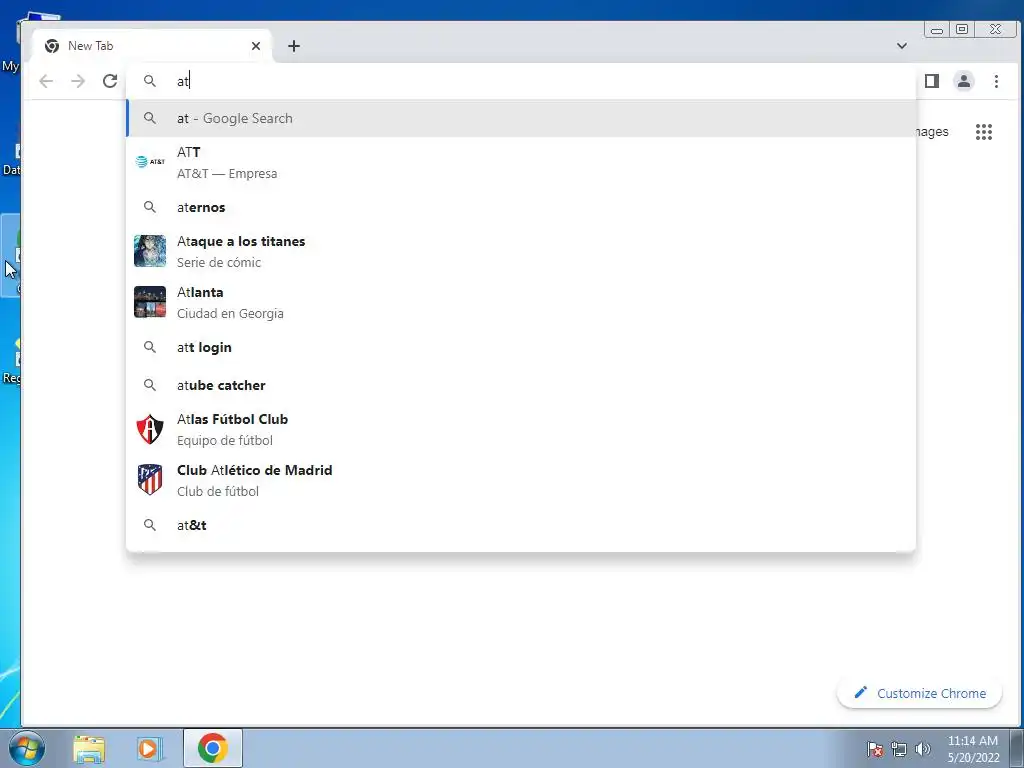
Task: Click the browser forward arrow
Action: tap(78, 81)
